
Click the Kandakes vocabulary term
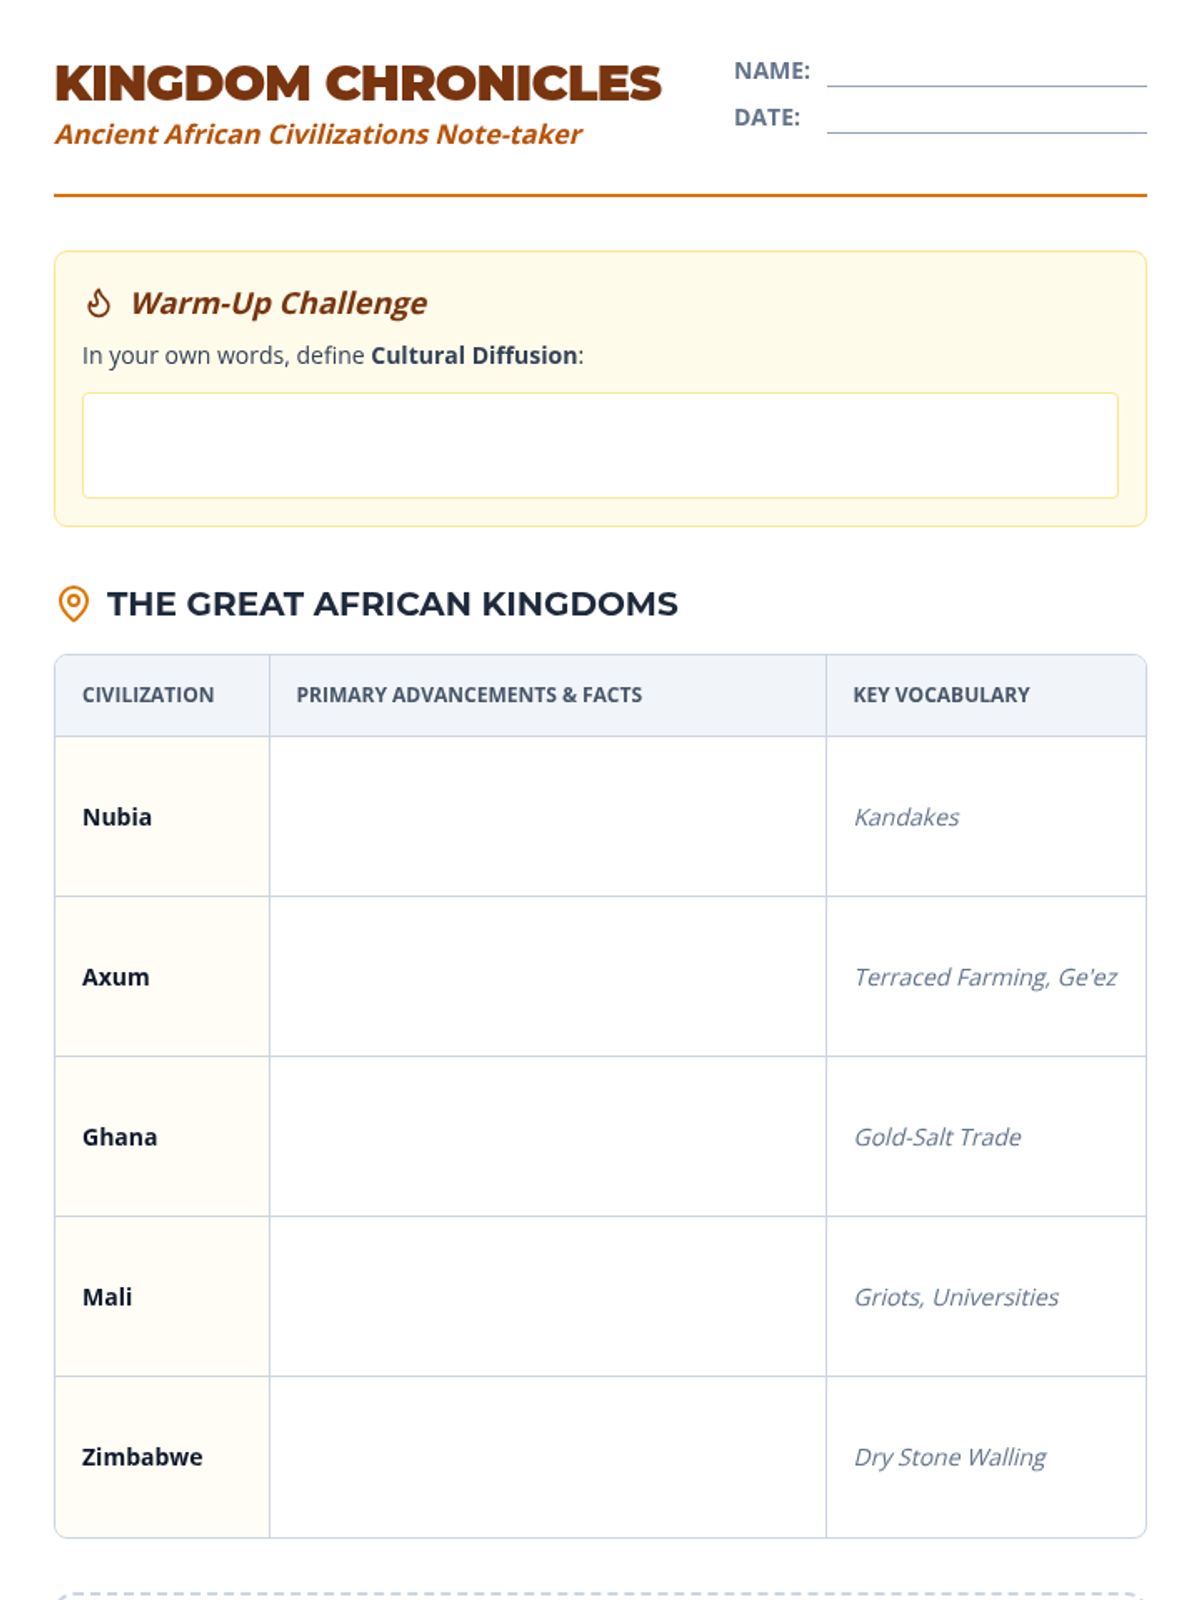click(906, 818)
